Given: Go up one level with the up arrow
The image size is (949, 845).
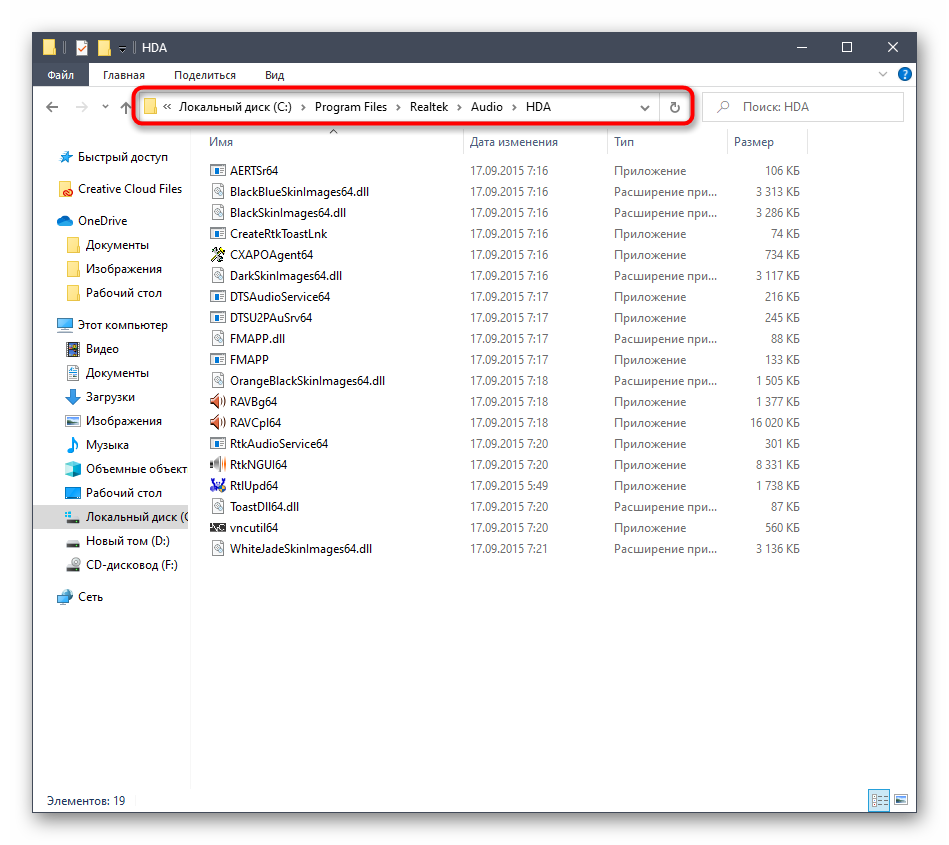Looking at the screenshot, I should point(126,108).
